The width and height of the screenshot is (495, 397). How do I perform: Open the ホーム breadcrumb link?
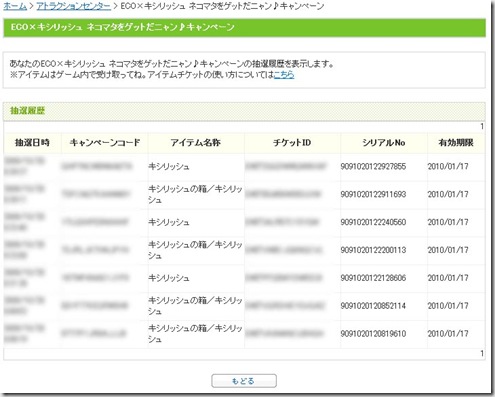tap(15, 6)
